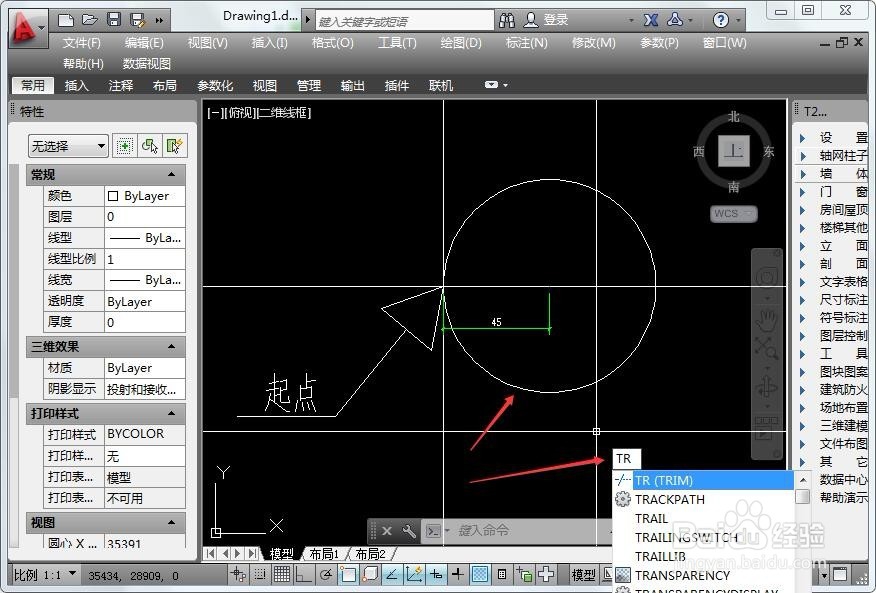This screenshot has width=876, height=593.
Task: Click the select objects icon in Properties
Action: (x=150, y=146)
